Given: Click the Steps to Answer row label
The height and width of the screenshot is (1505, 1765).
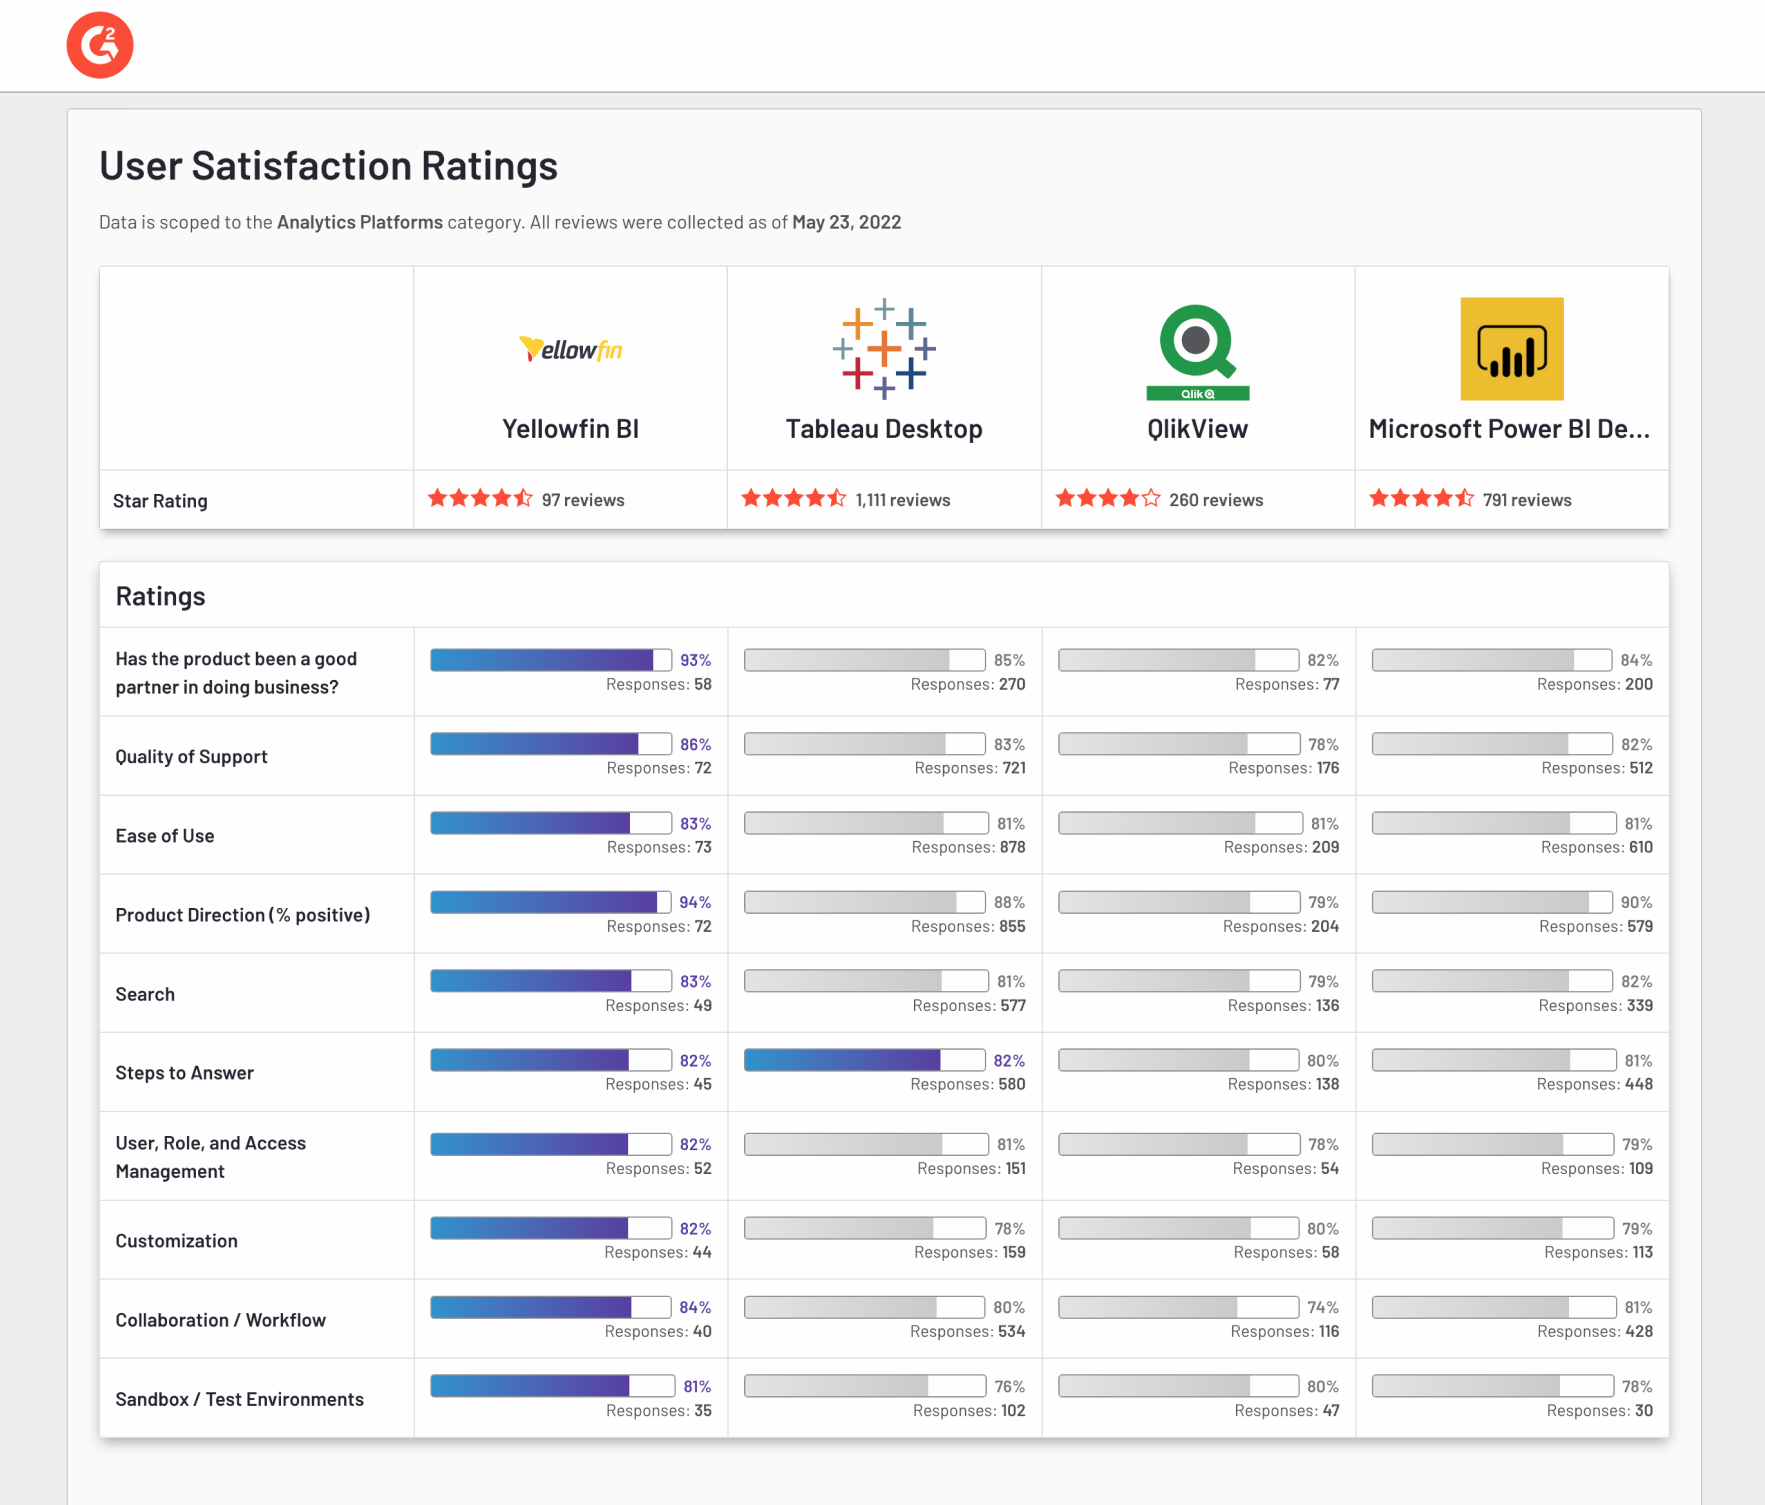Looking at the screenshot, I should pyautogui.click(x=184, y=1073).
